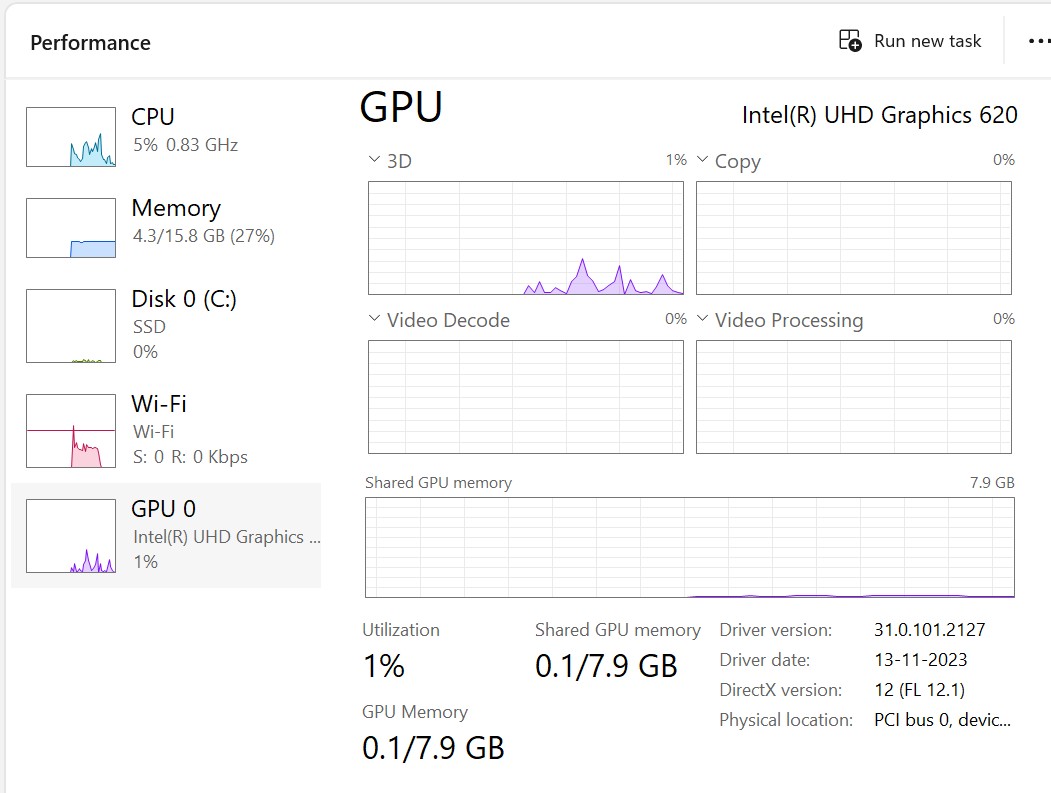Select the CPU usage mini graph
This screenshot has width=1051, height=793.
[71, 137]
